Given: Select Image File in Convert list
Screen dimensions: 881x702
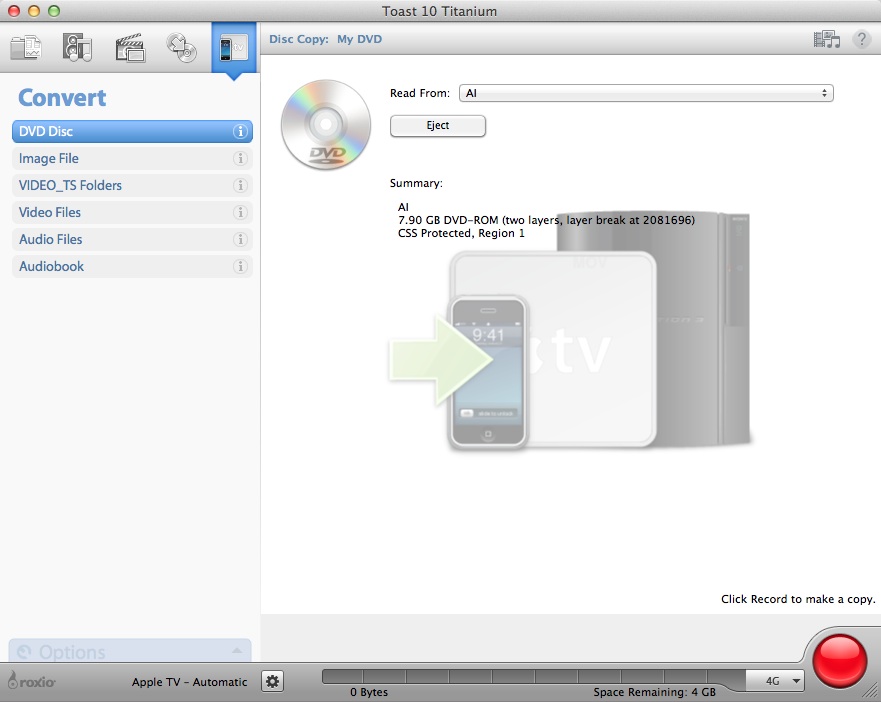Looking at the screenshot, I should [x=132, y=158].
